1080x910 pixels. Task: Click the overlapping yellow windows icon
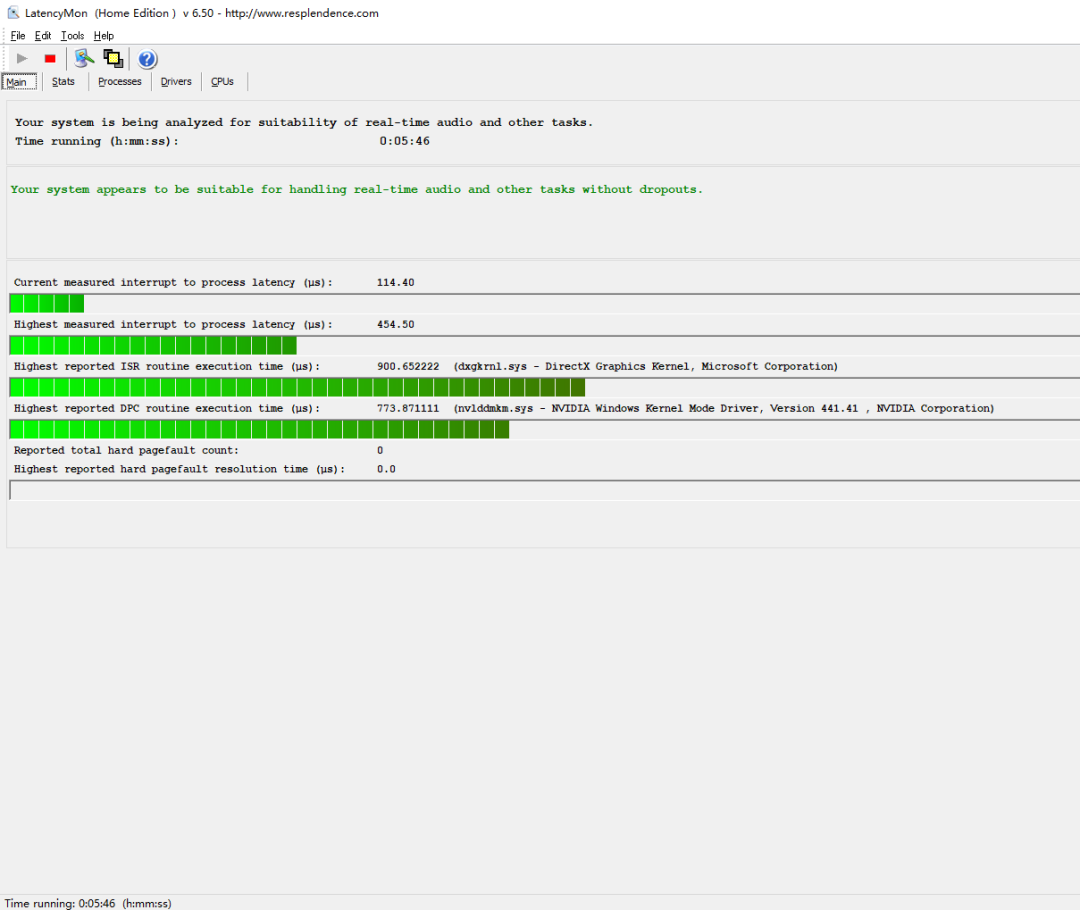coord(113,59)
